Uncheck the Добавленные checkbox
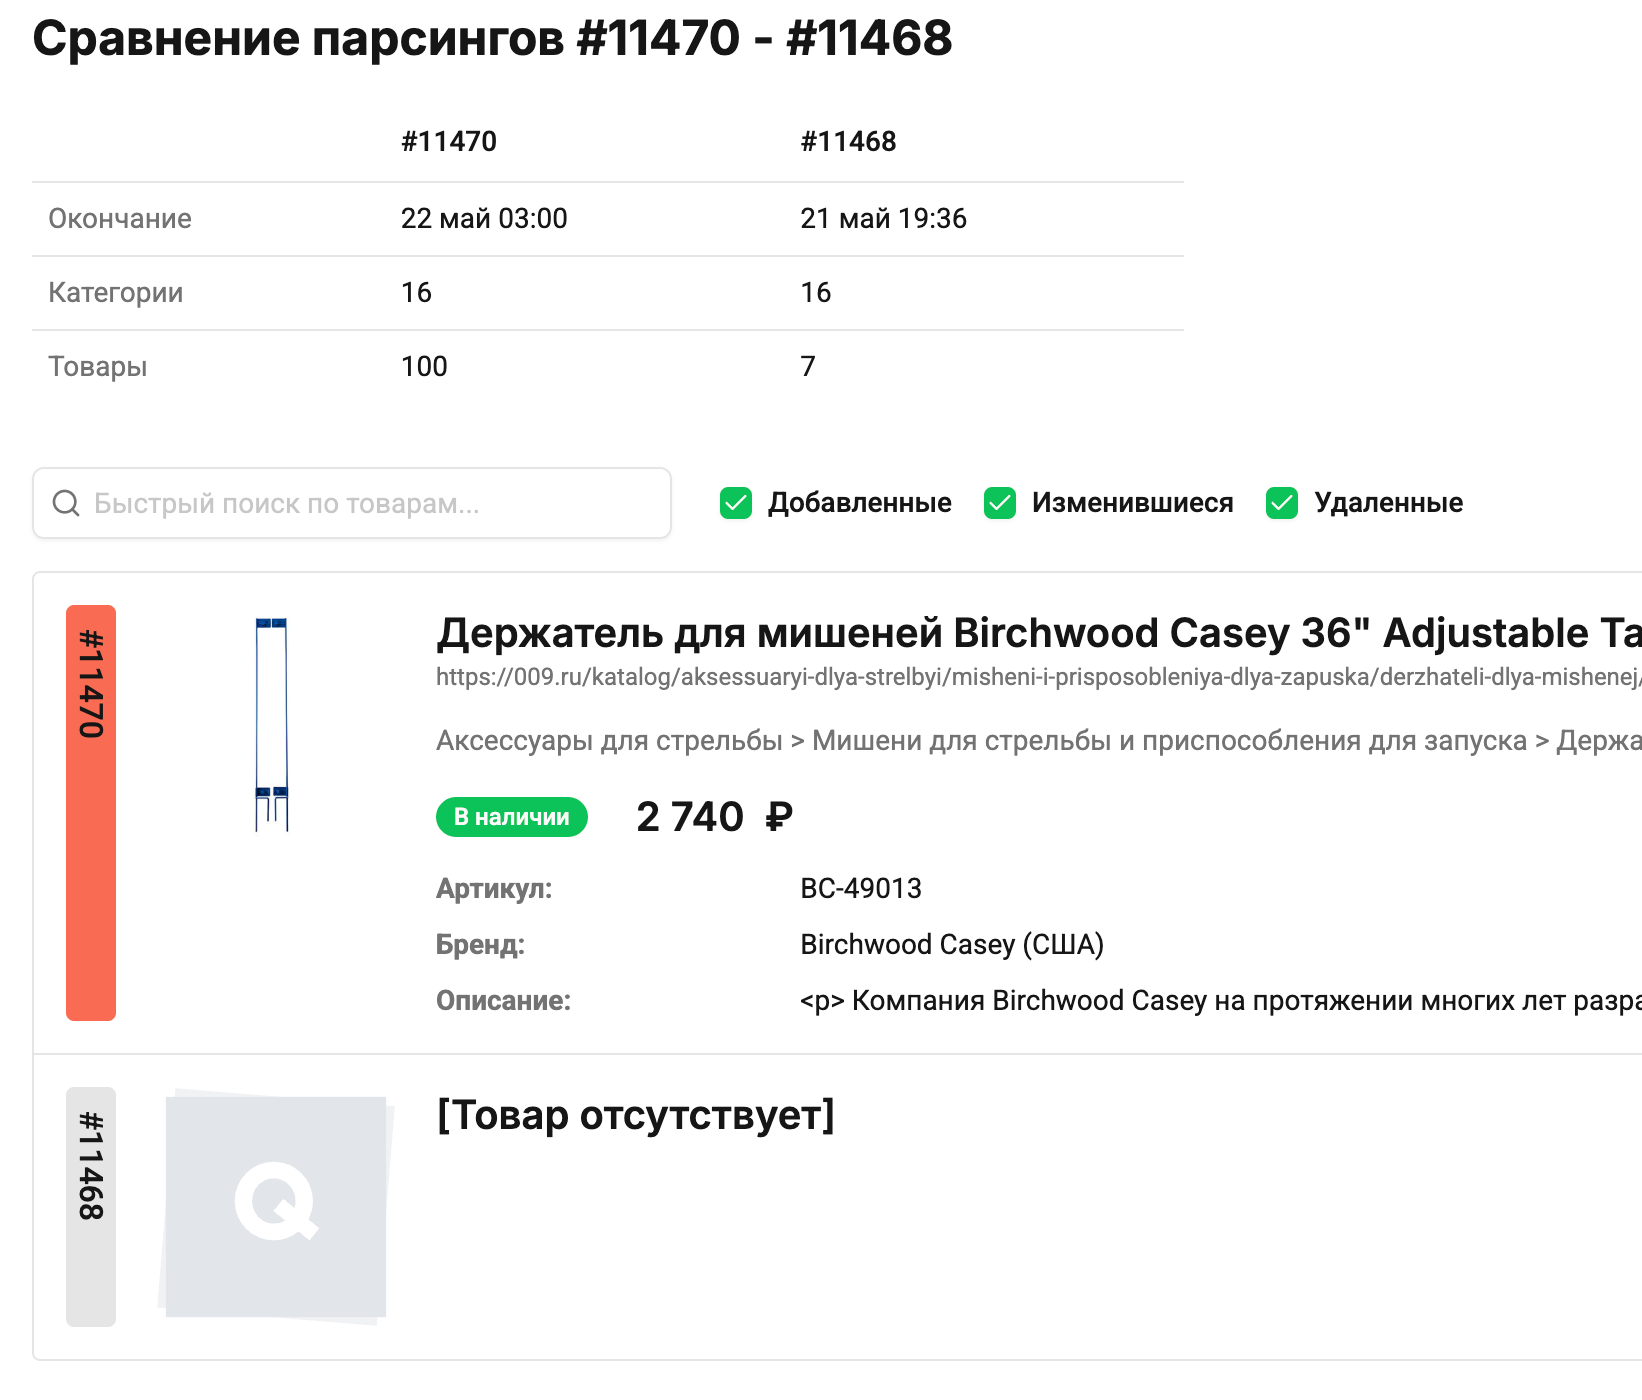The height and width of the screenshot is (1400, 1642). [736, 503]
